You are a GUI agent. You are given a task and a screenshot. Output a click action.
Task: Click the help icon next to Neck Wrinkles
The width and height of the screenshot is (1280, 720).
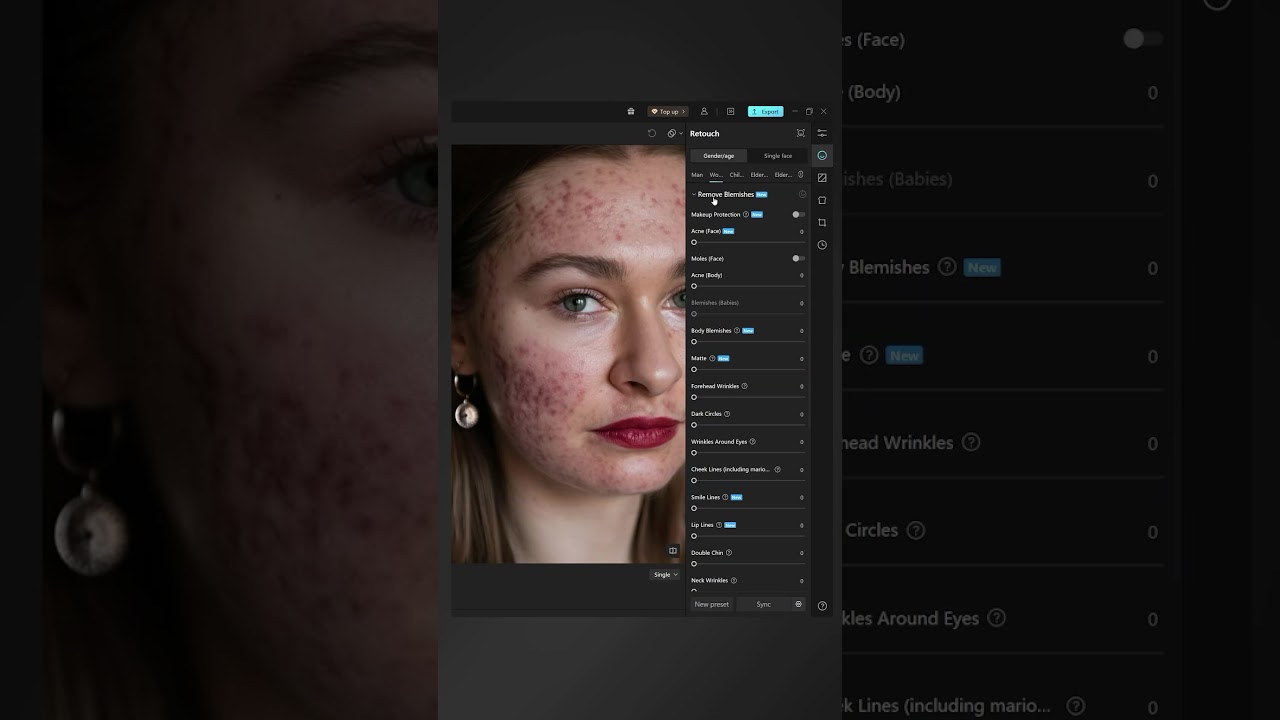[734, 580]
